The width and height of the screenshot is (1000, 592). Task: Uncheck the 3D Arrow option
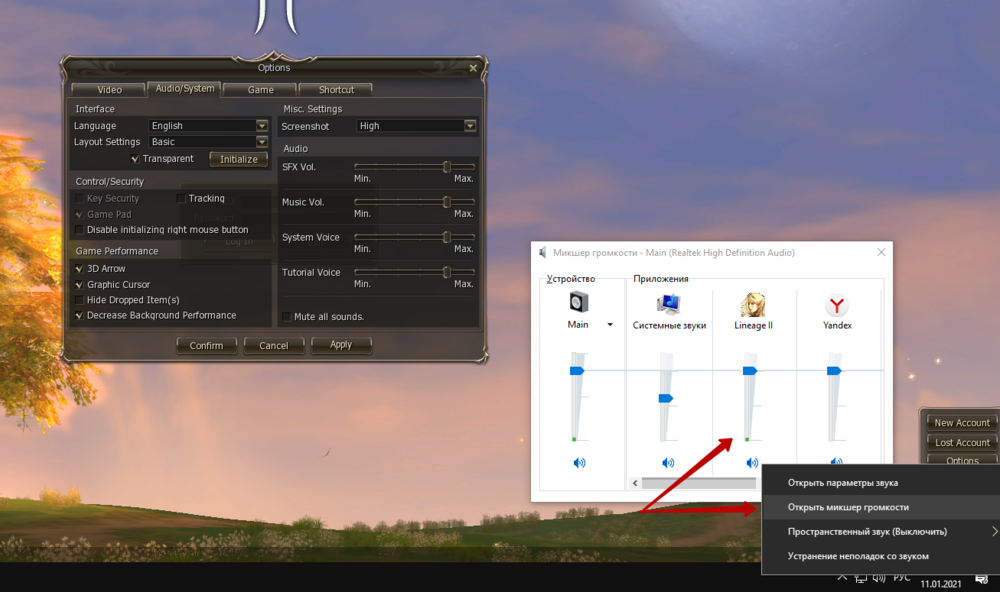click(x=79, y=269)
